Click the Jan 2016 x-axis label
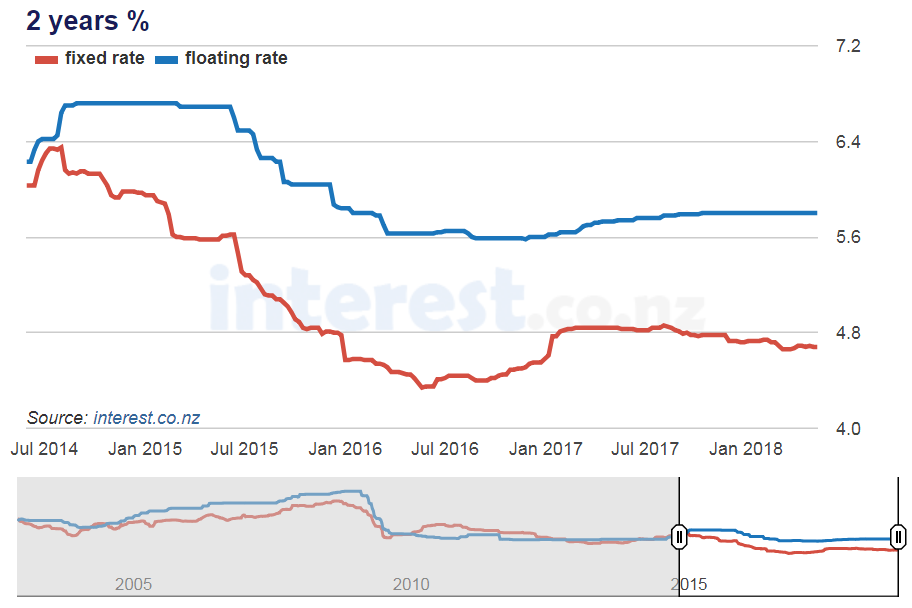Viewport: 912px width, 608px height. [x=345, y=449]
